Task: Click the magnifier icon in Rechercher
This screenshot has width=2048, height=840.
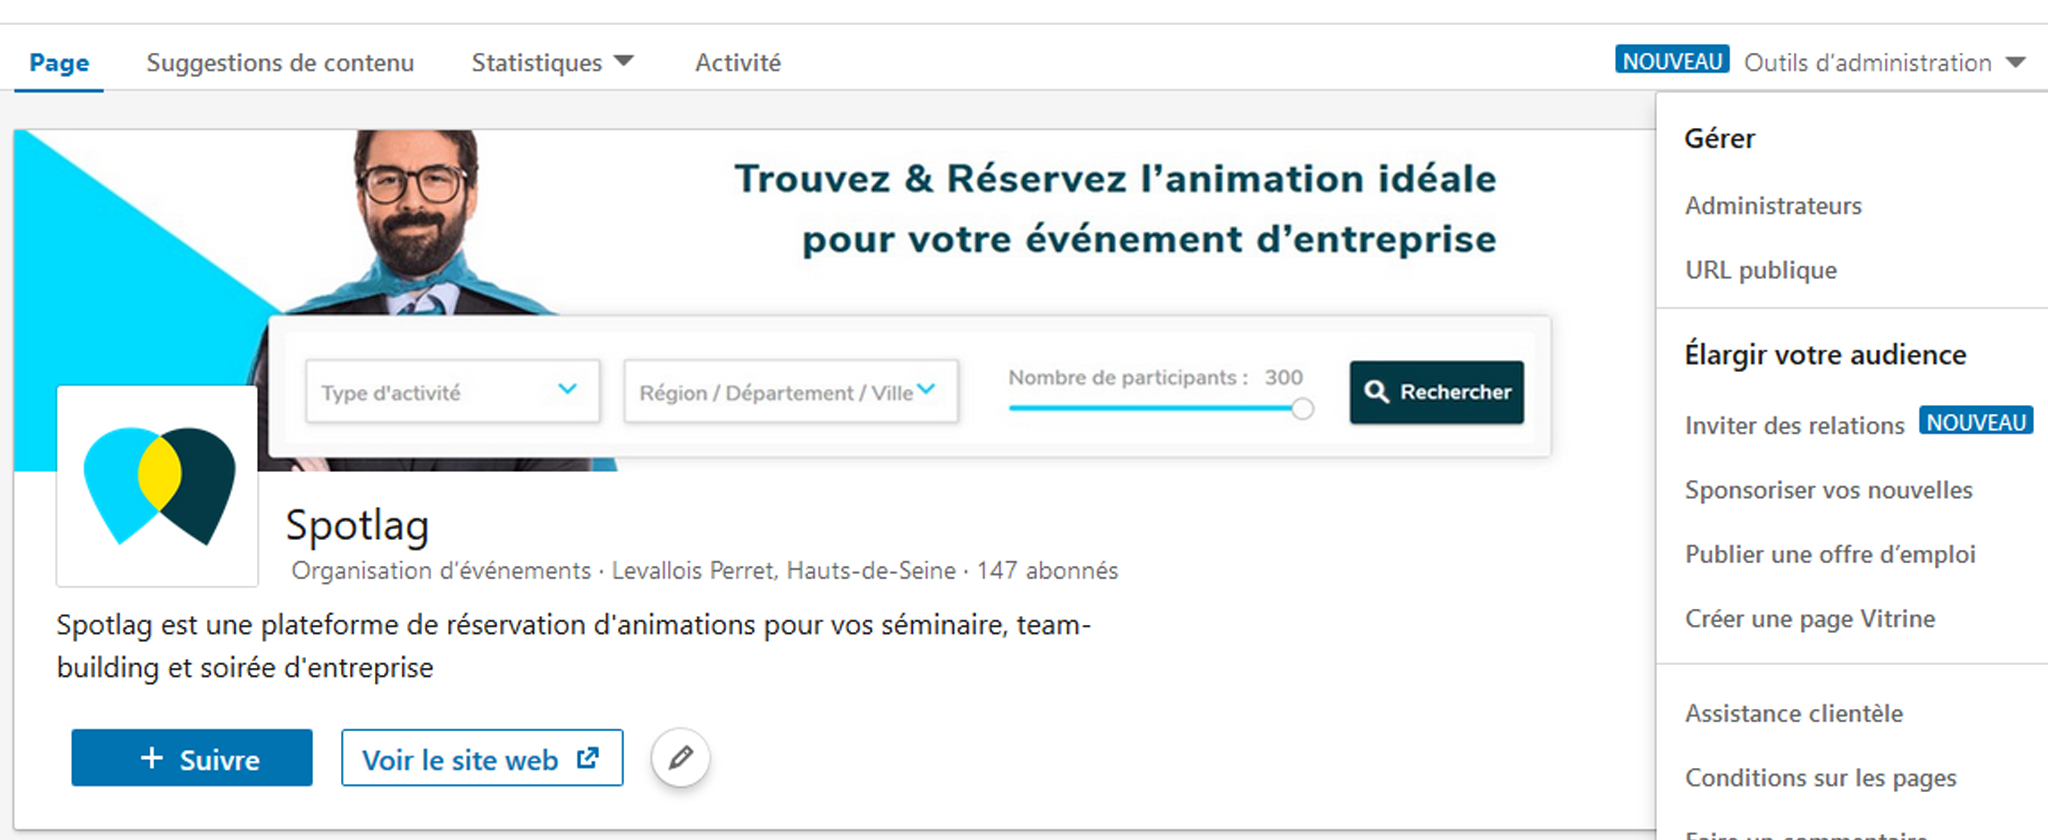Action: point(1377,392)
